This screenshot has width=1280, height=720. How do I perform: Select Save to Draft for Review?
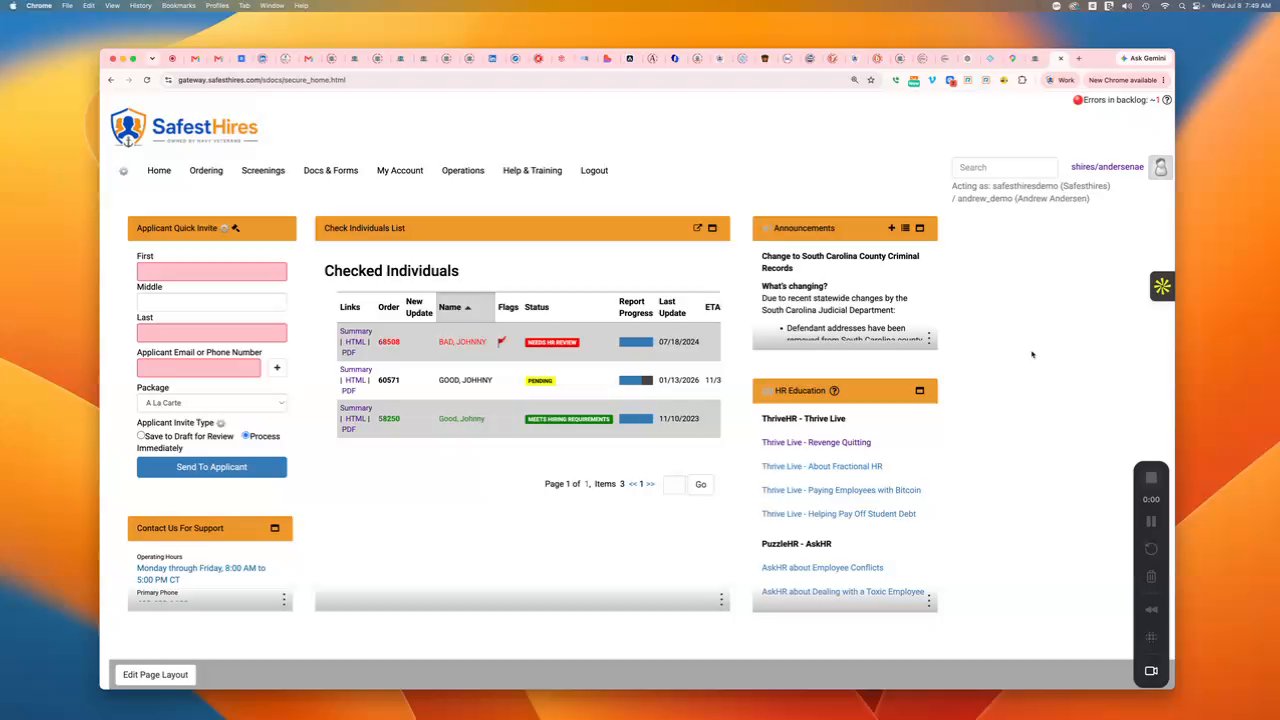point(141,436)
